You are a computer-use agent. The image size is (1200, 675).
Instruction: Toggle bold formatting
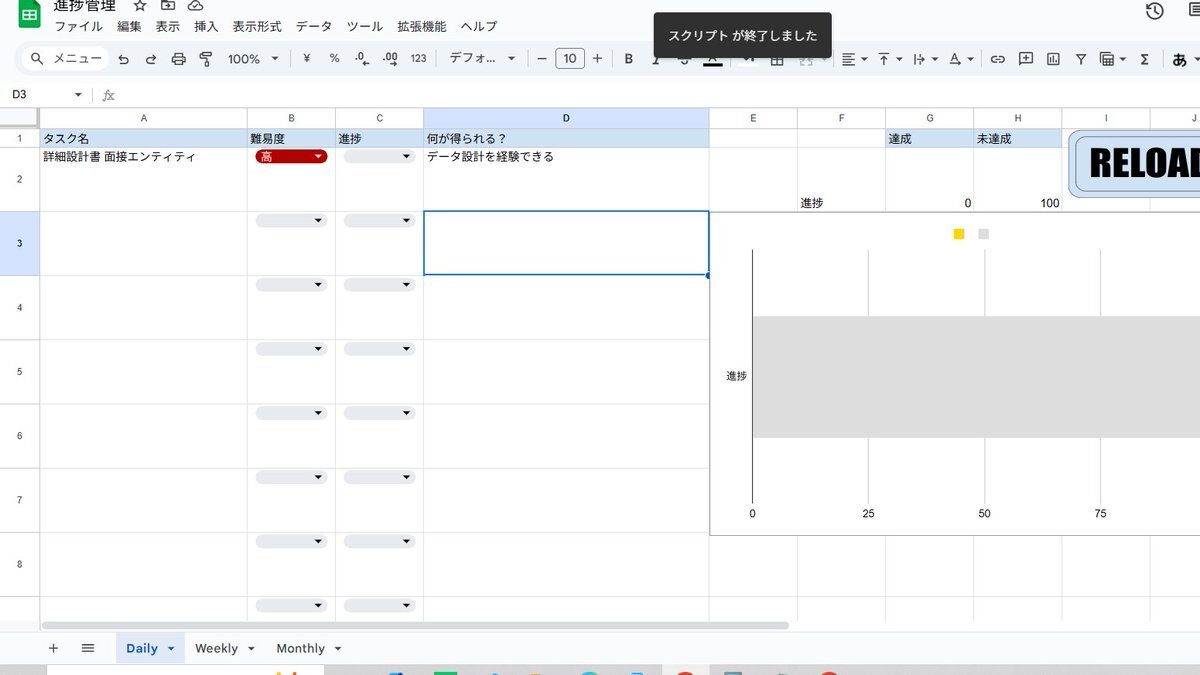pyautogui.click(x=629, y=59)
